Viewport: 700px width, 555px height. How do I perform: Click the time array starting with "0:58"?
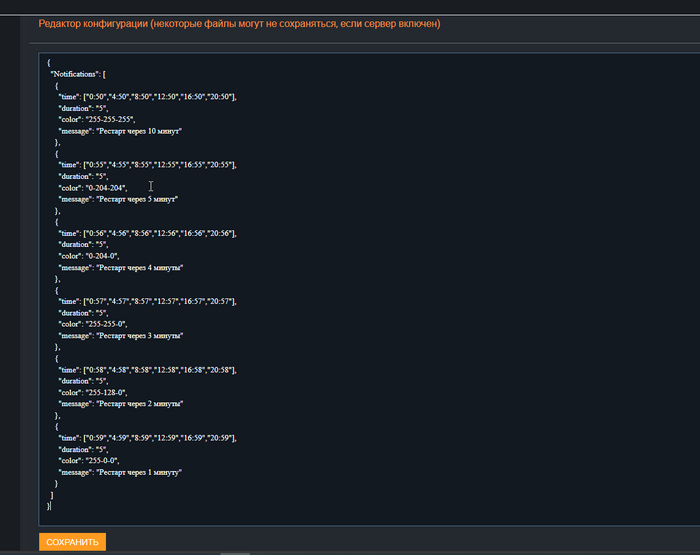click(x=158, y=369)
